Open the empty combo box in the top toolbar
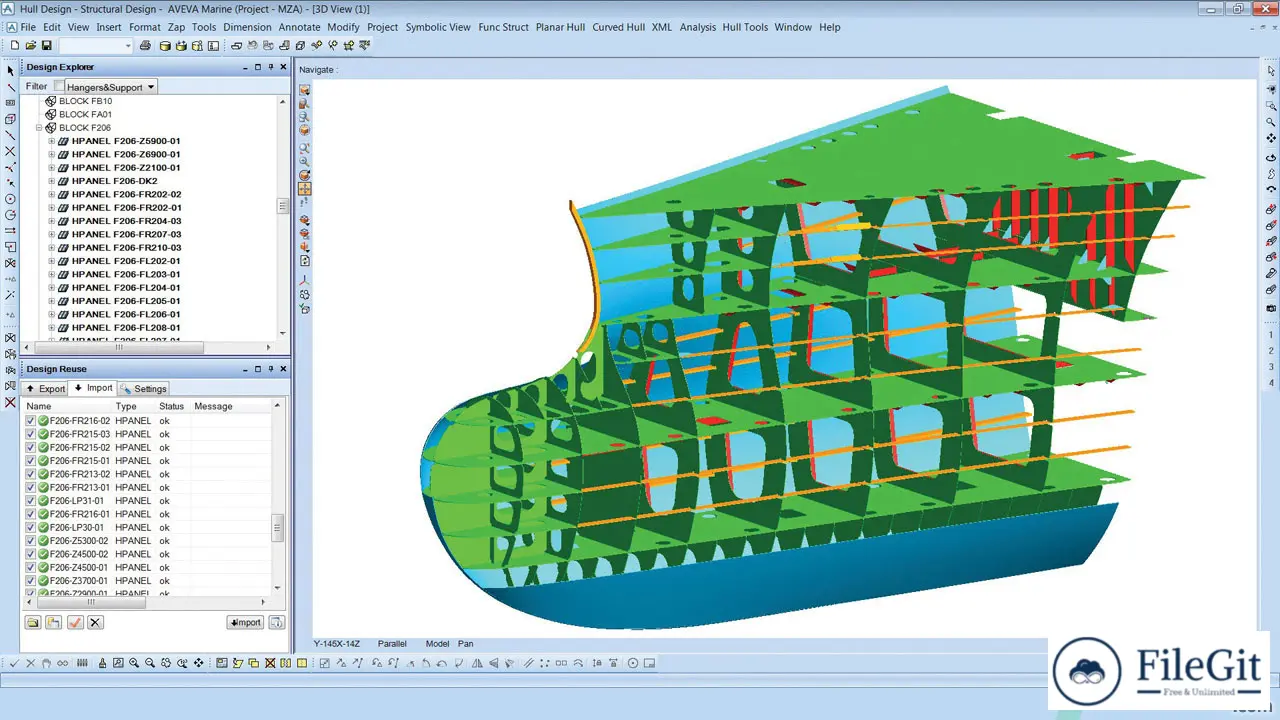Screen dimensions: 1280x720 (96, 46)
